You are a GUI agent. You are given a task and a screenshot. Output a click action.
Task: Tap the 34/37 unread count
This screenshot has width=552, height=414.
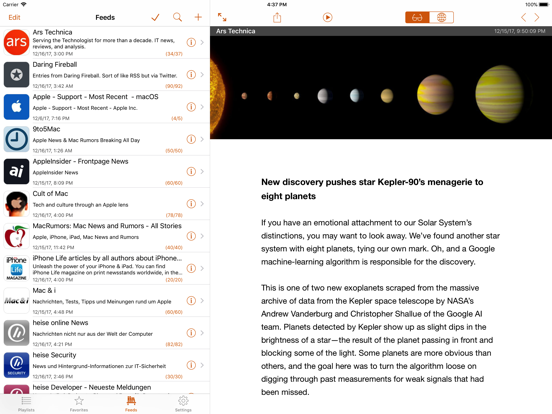[174, 54]
